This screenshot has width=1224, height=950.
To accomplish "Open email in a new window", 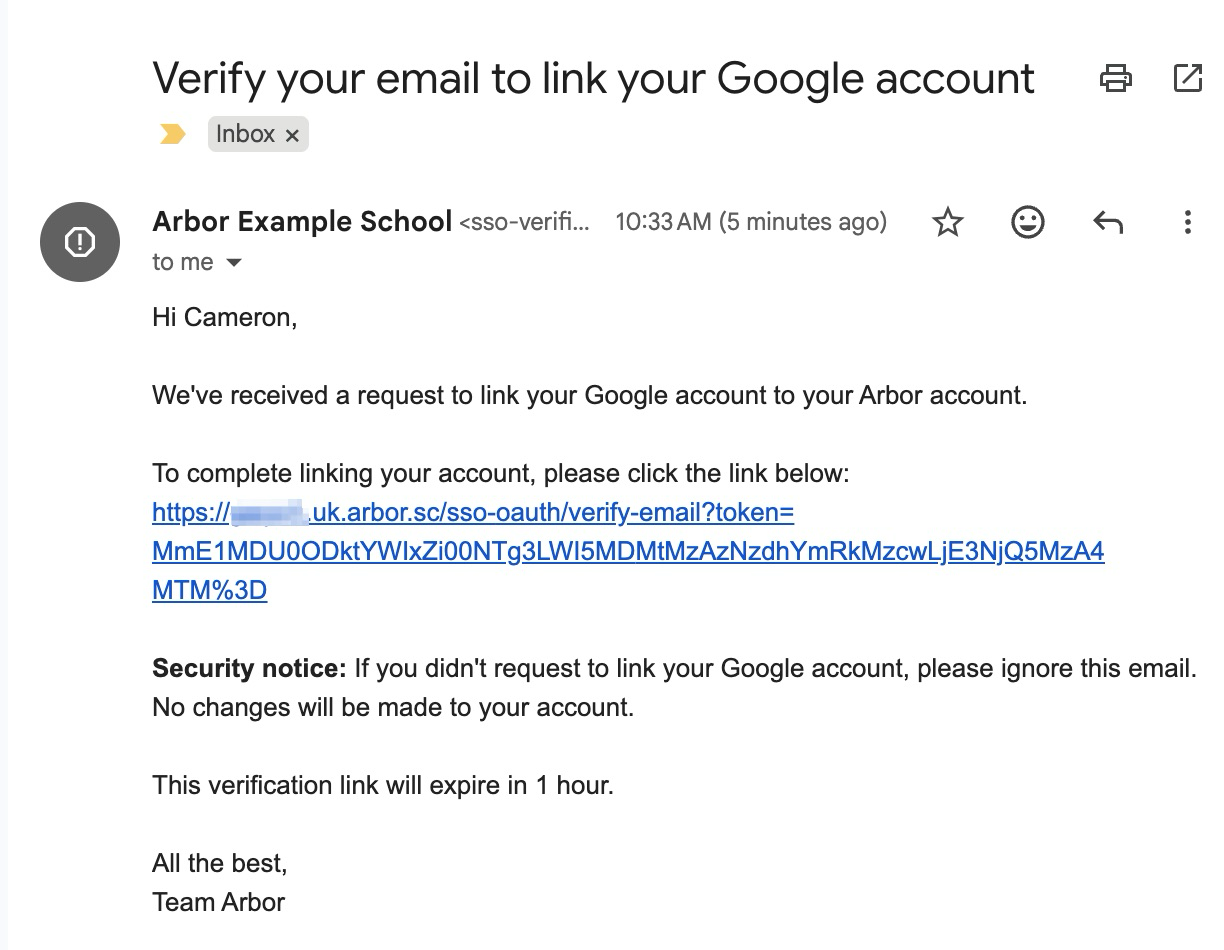I will click(1187, 78).
